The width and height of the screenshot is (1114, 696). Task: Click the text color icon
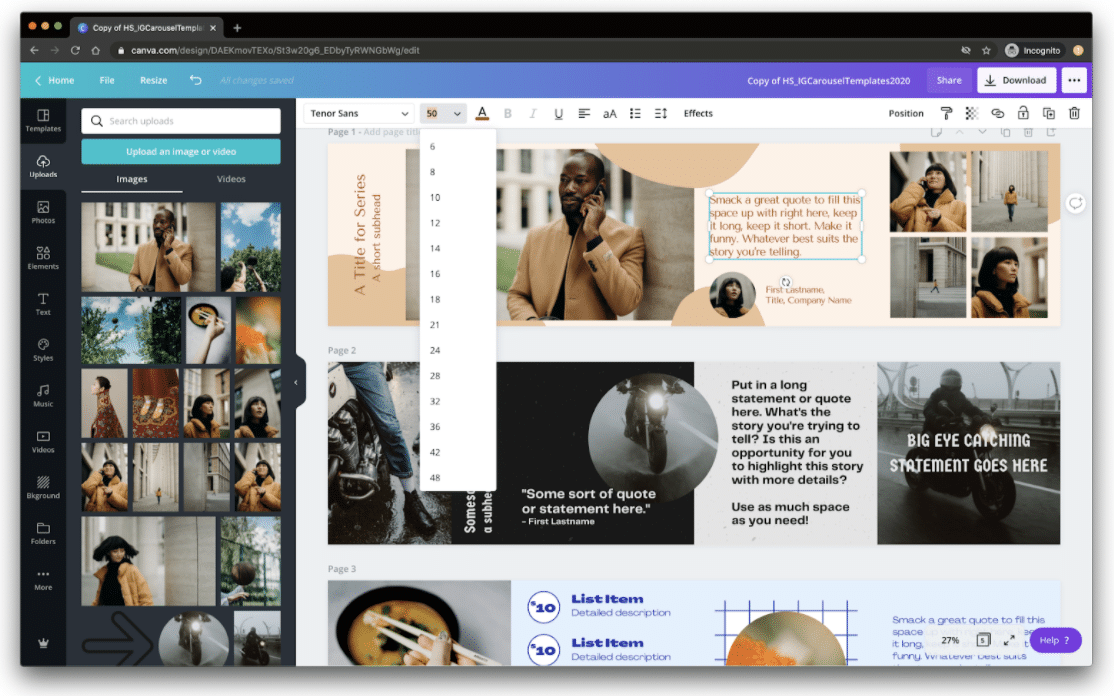coord(482,113)
